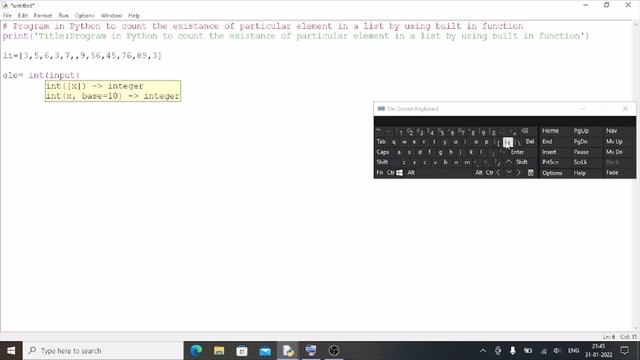Open keyboard Options button

552,173
